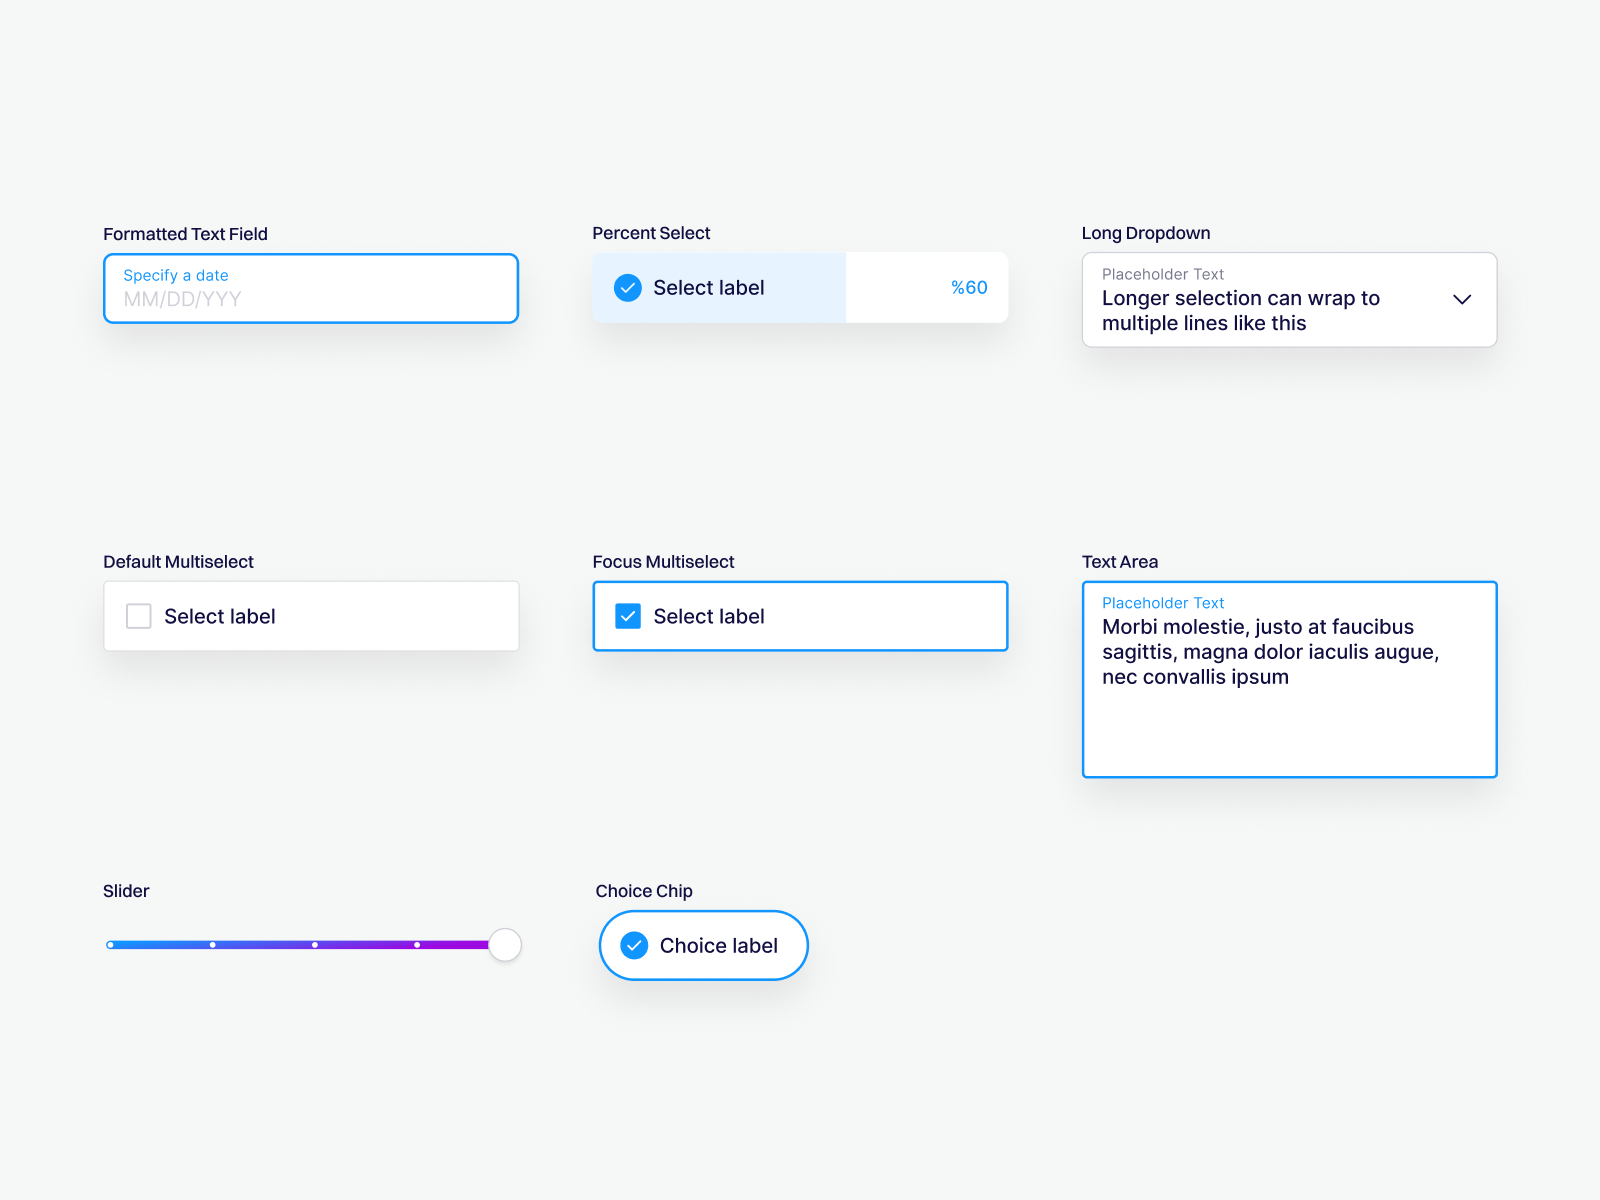Open the Long Dropdown selection list

point(1289,299)
